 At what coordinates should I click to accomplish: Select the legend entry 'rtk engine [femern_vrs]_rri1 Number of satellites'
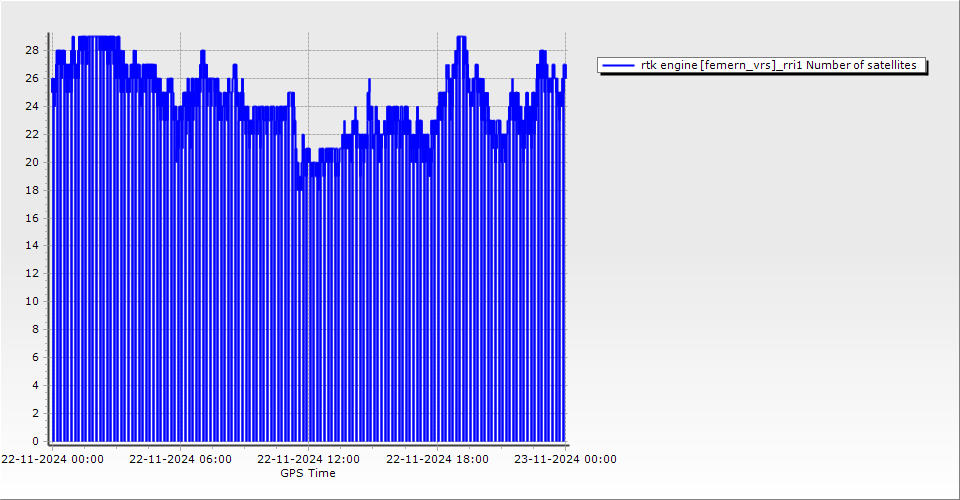point(778,65)
